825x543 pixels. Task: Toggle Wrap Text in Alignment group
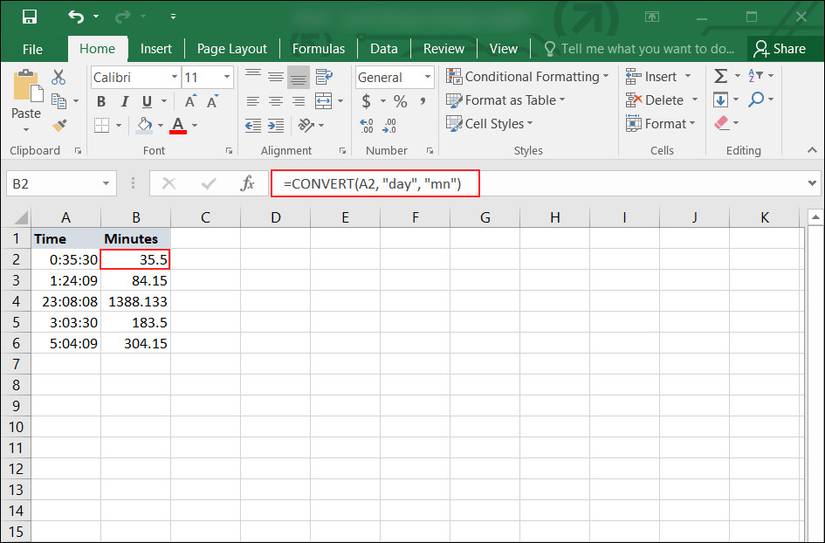tap(323, 77)
